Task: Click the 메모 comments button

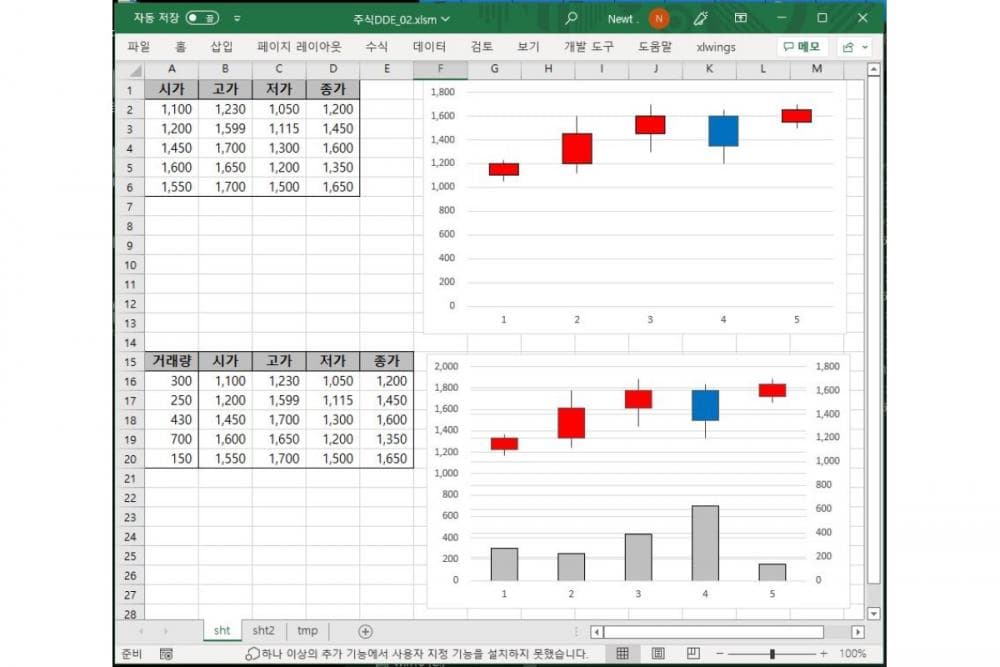Action: tap(802, 47)
